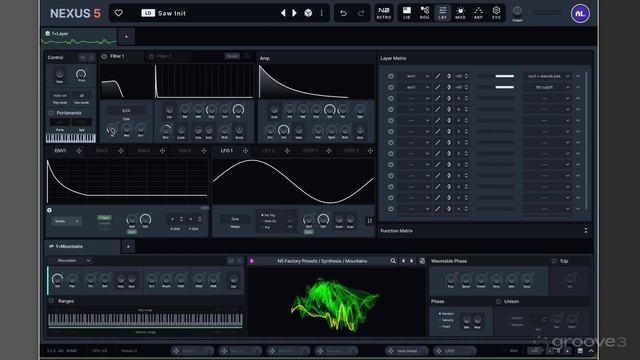The image size is (640, 360).
Task: Click the STEP 1 modulation drag handle icon
Action: pos(329,151)
